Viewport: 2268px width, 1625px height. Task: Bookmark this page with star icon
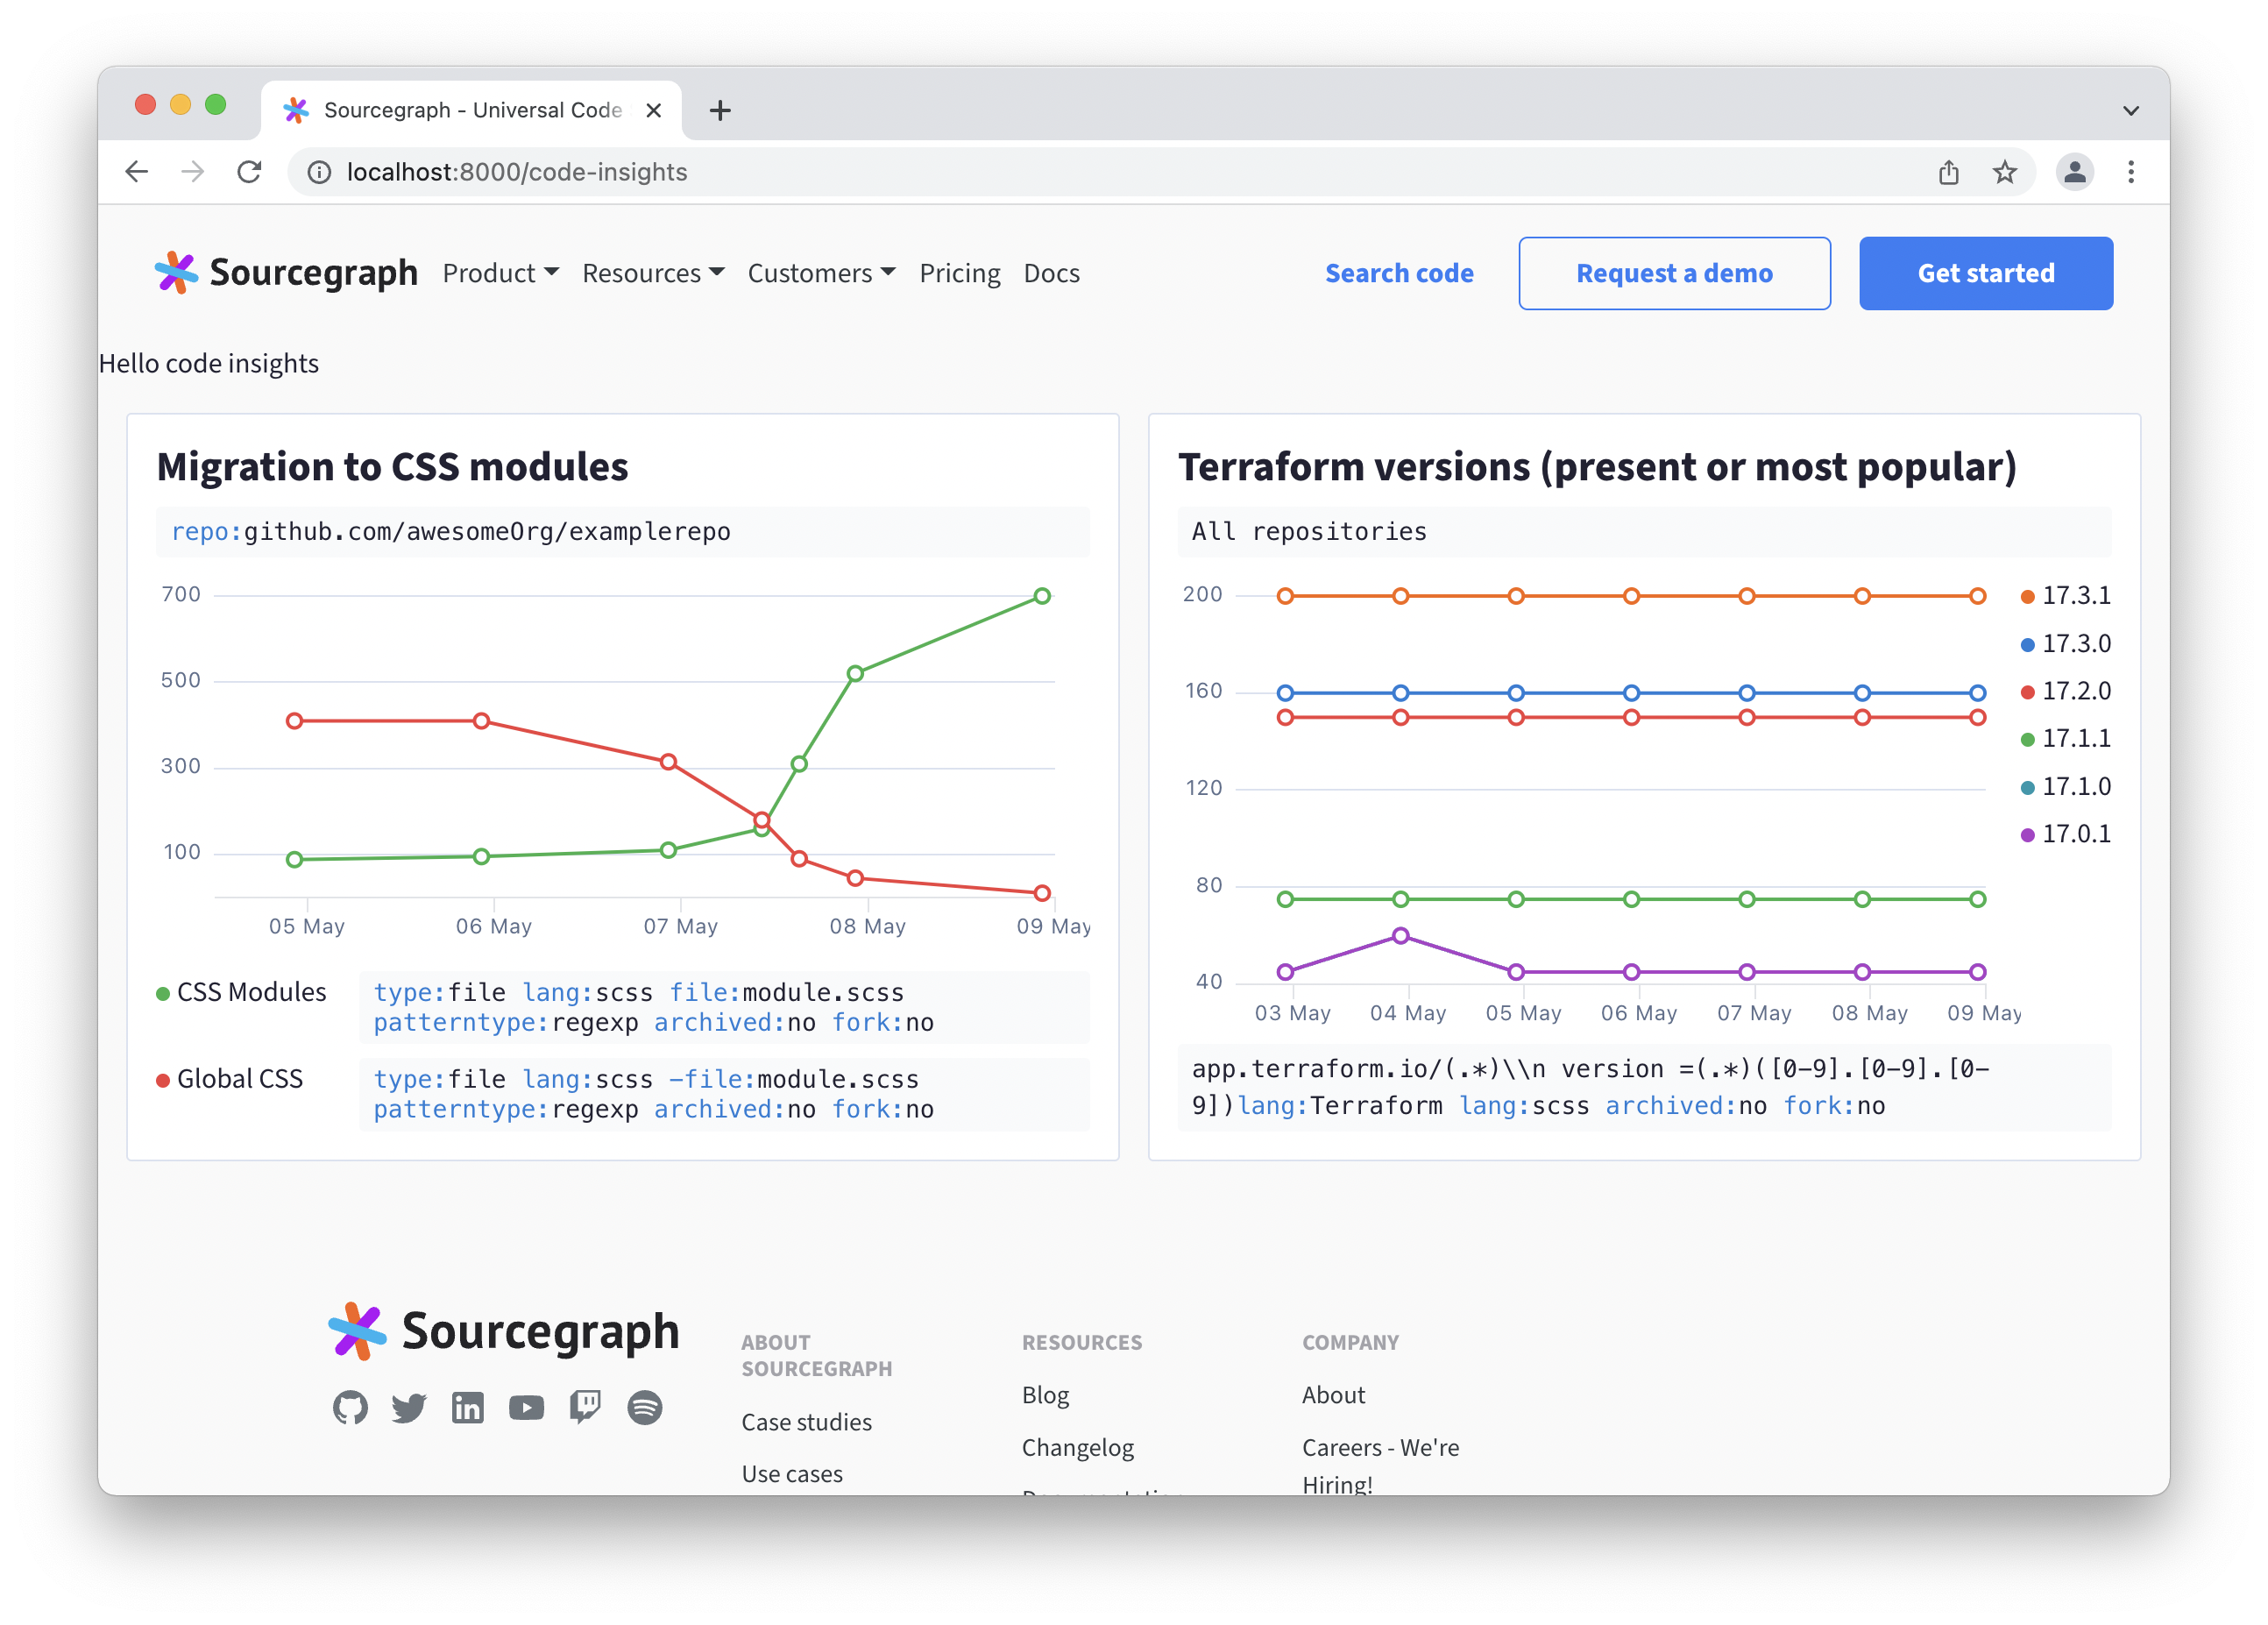coord(2005,172)
